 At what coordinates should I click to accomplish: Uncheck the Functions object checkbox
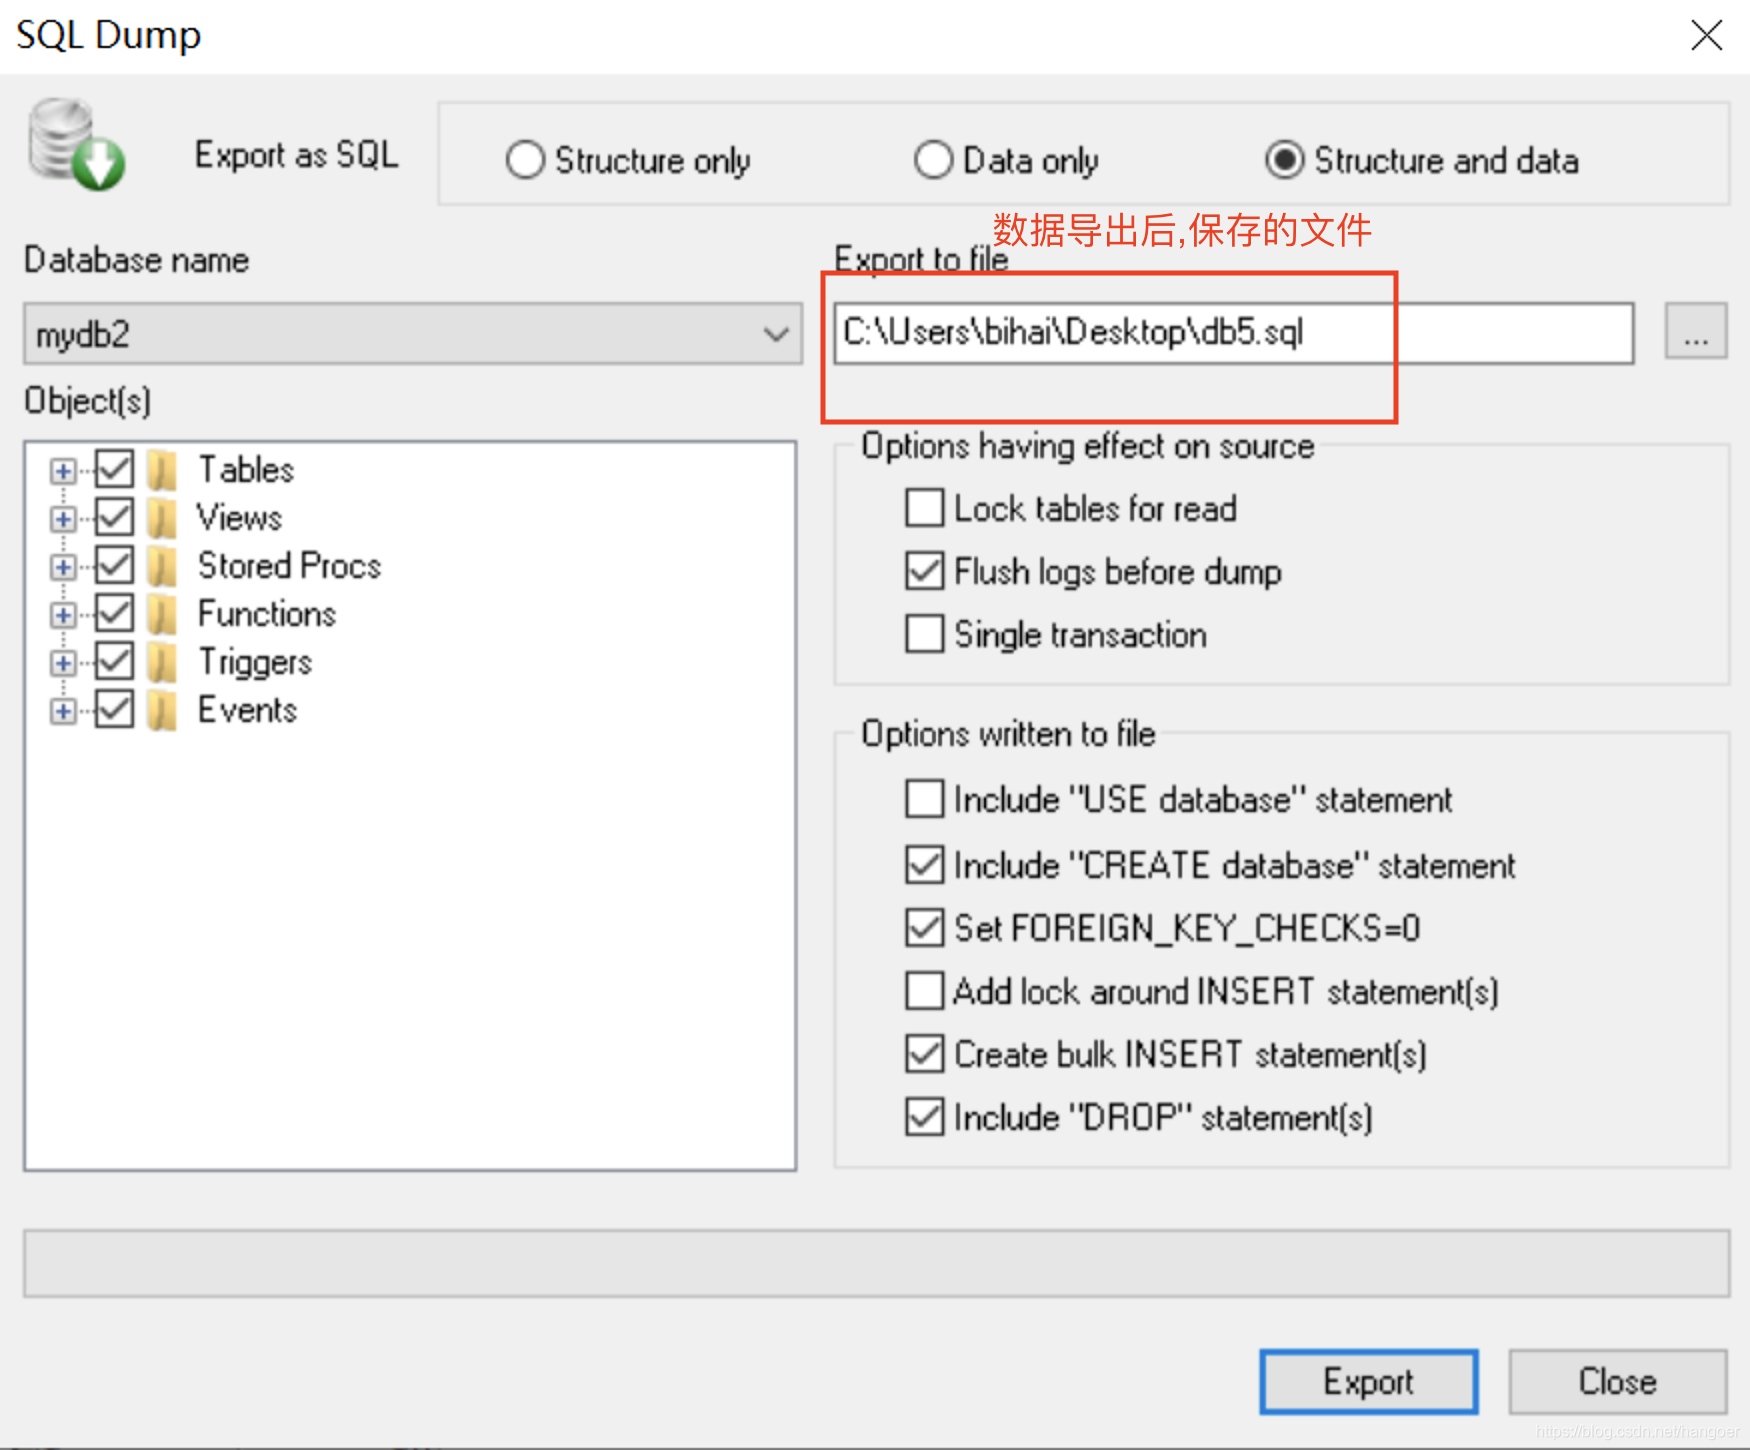[115, 612]
